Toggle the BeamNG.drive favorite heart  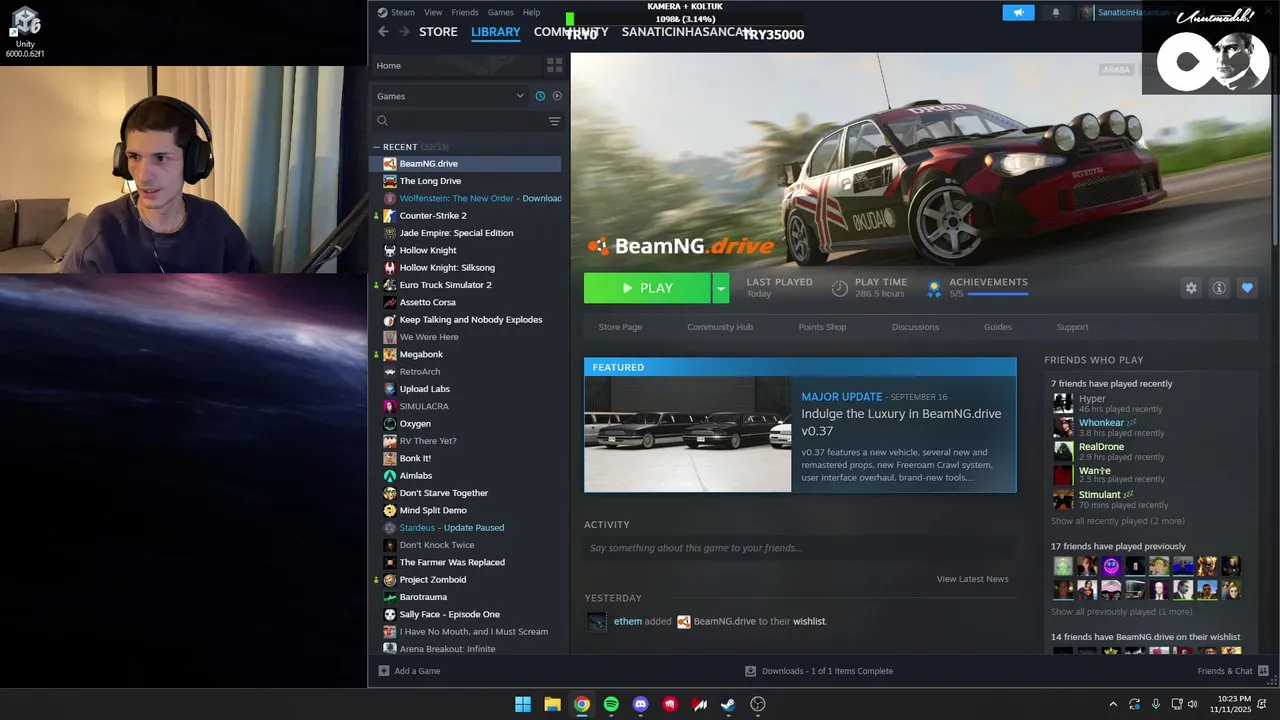coord(1247,288)
